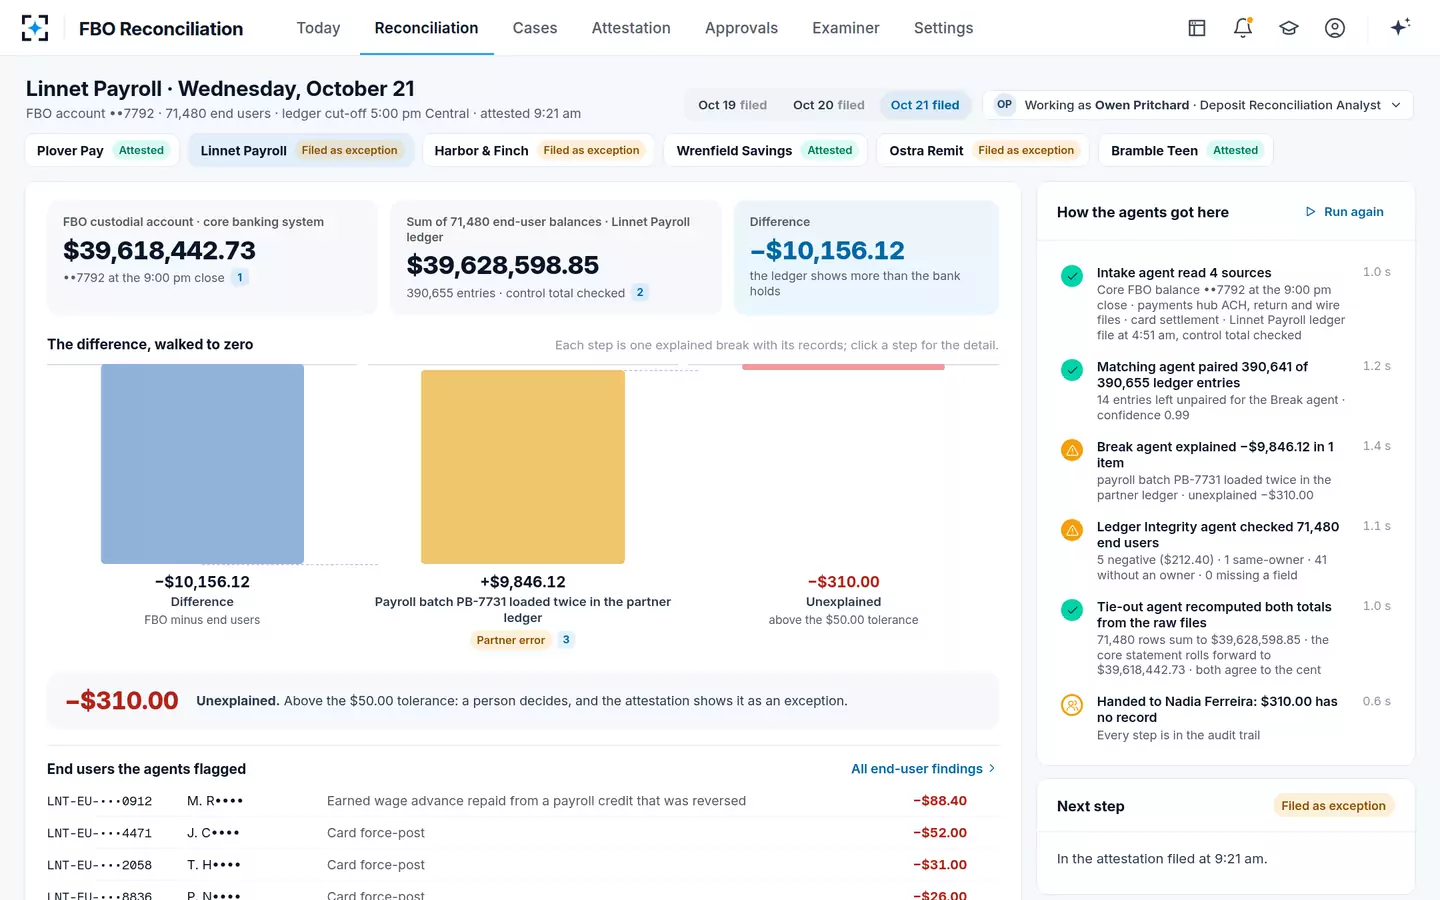The height and width of the screenshot is (900, 1440).
Task: Select the Harbor & Finch program tab
Action: coord(538,151)
